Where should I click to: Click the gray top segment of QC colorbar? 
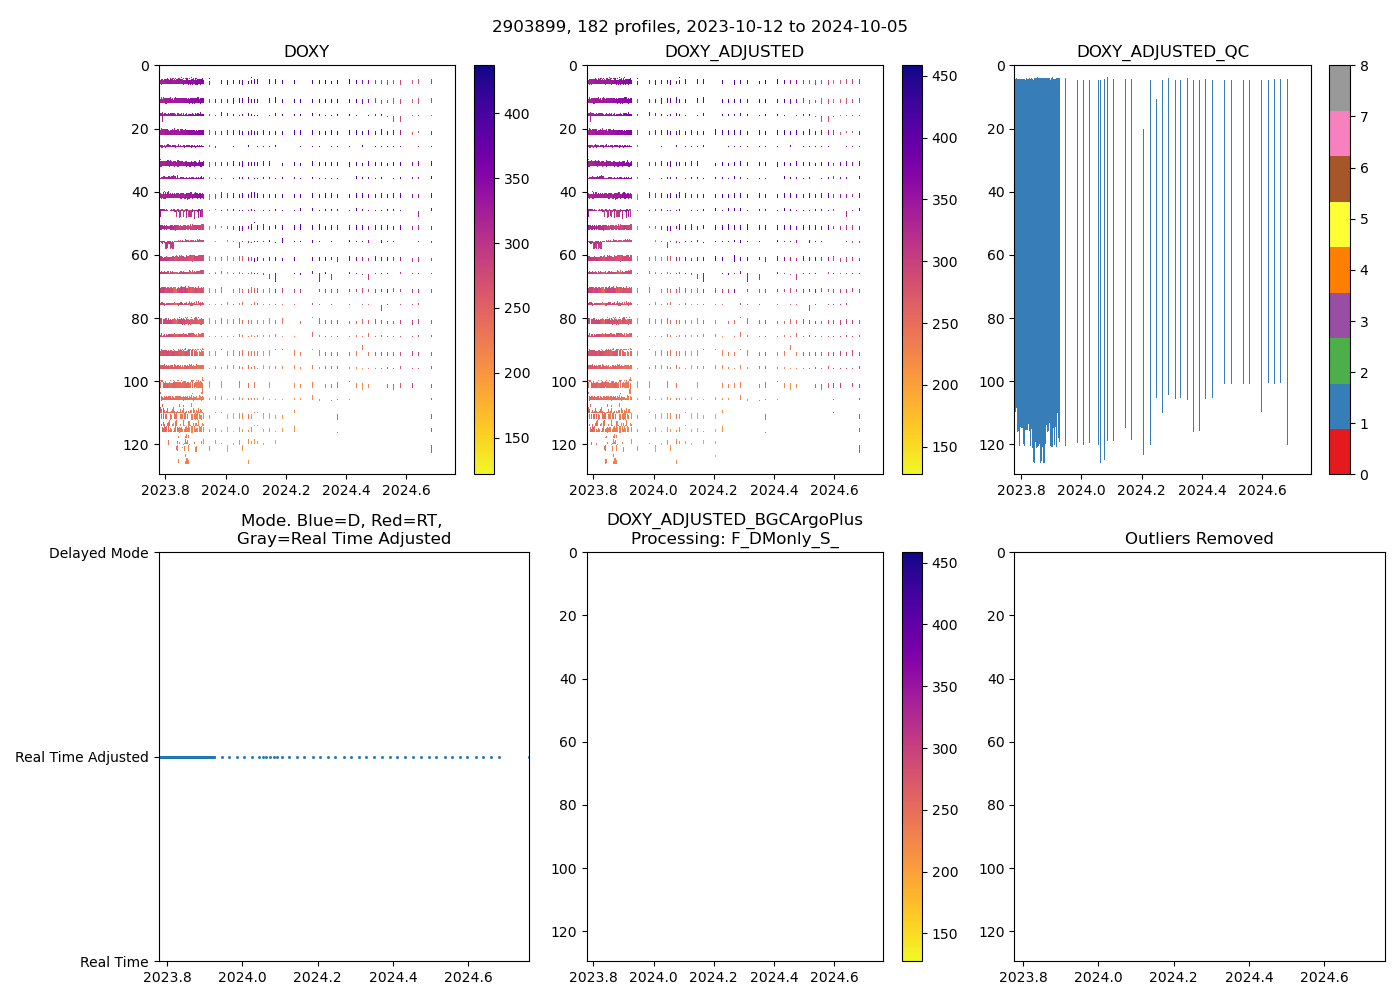(x=1339, y=88)
